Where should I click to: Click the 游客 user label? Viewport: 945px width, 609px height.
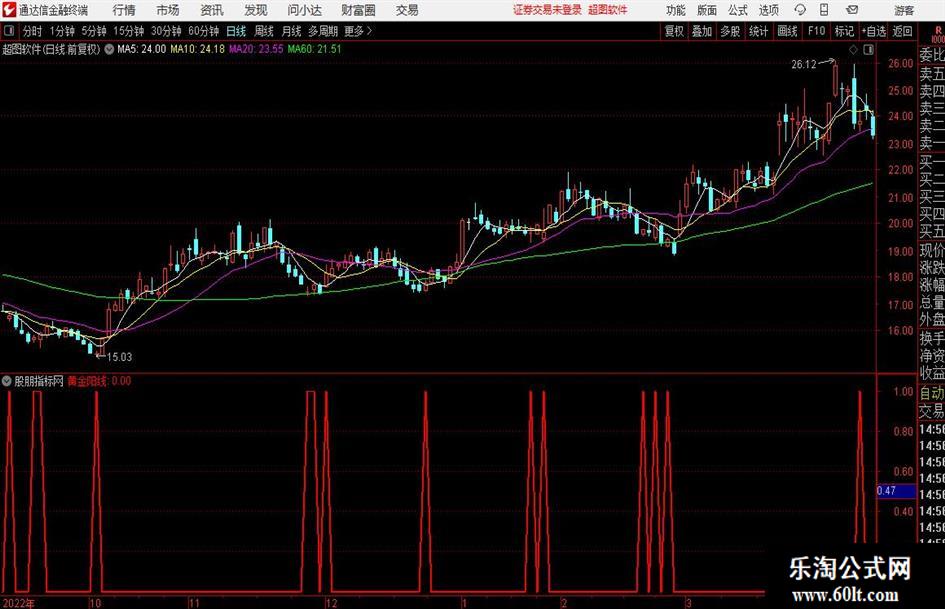coord(904,10)
